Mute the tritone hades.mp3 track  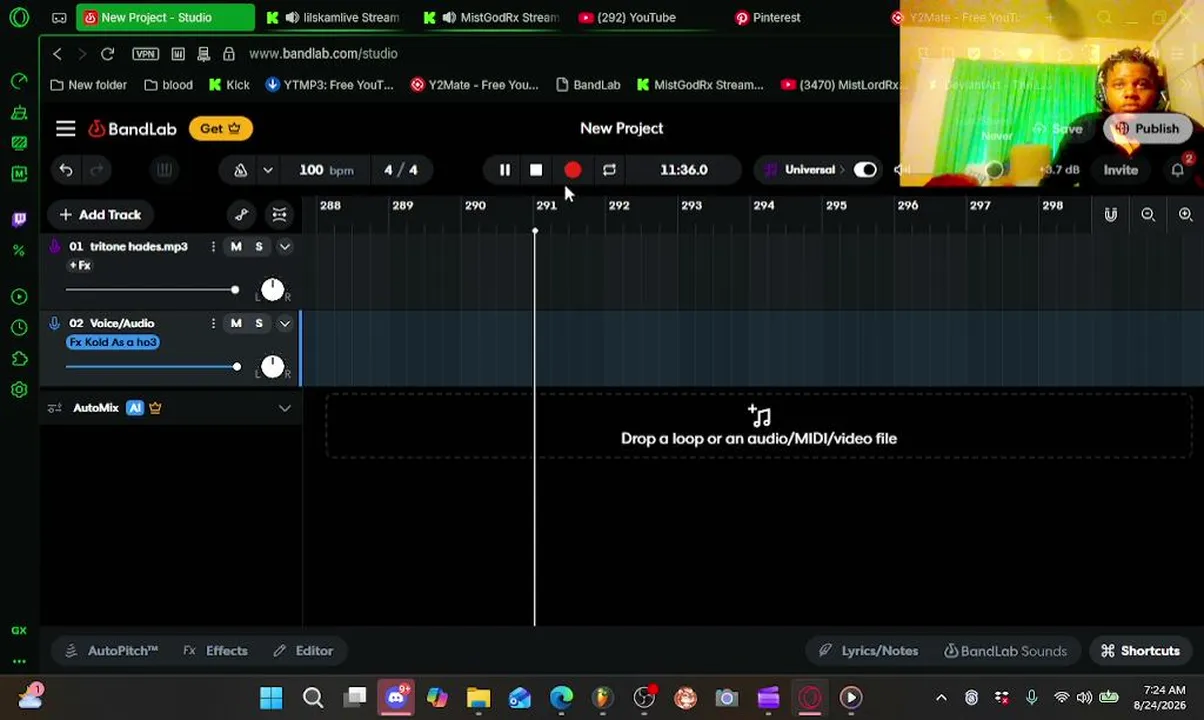tap(236, 246)
